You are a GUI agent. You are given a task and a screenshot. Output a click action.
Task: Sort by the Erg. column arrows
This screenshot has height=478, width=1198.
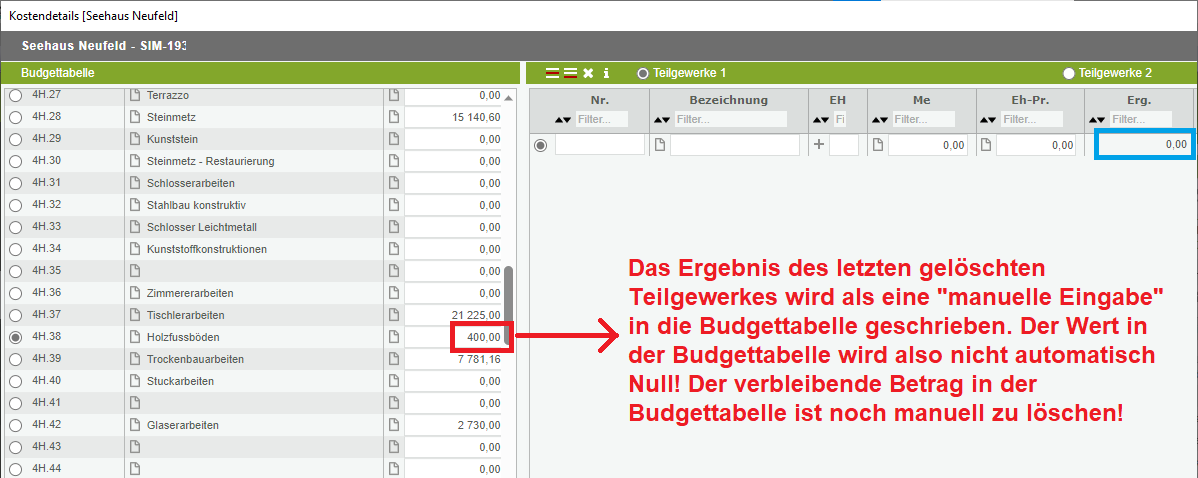coord(1099,120)
